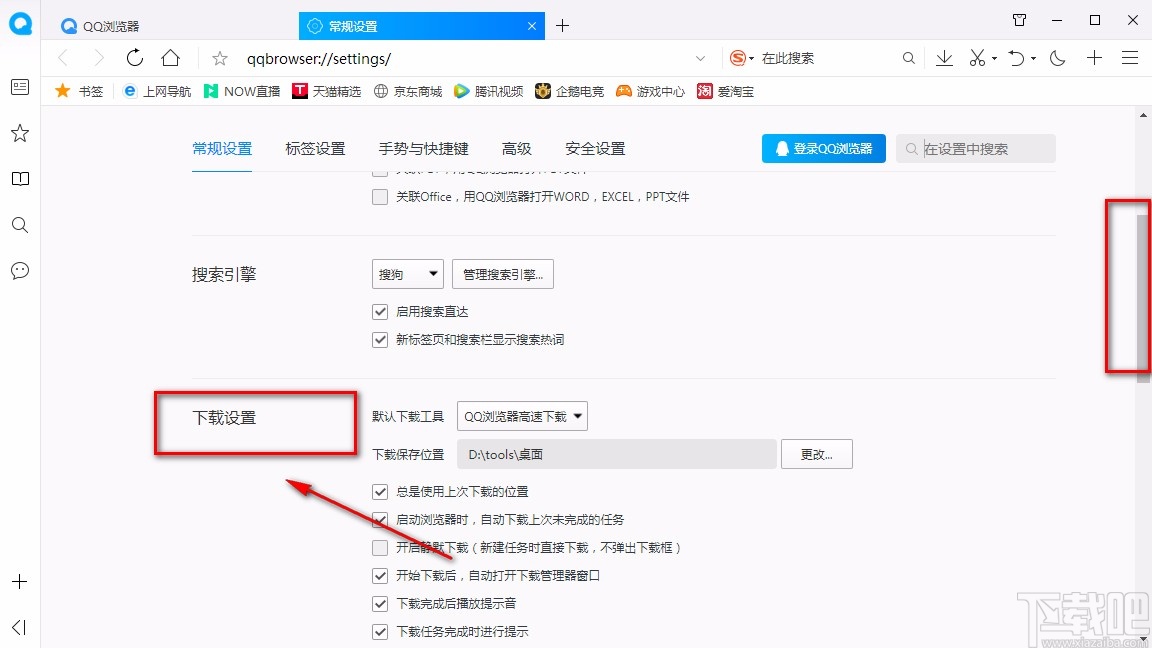Open the default download tool dropdown
The image size is (1152, 648).
[522, 415]
